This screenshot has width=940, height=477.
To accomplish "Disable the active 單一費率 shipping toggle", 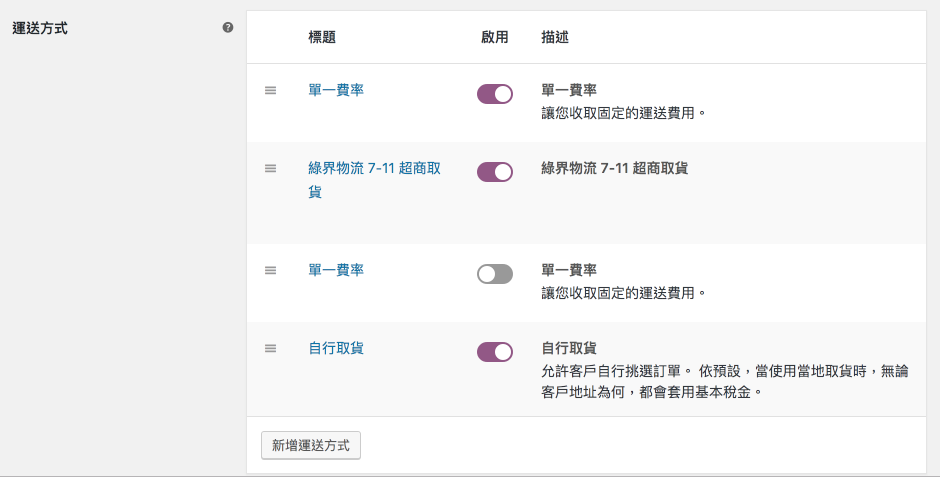I will (495, 94).
